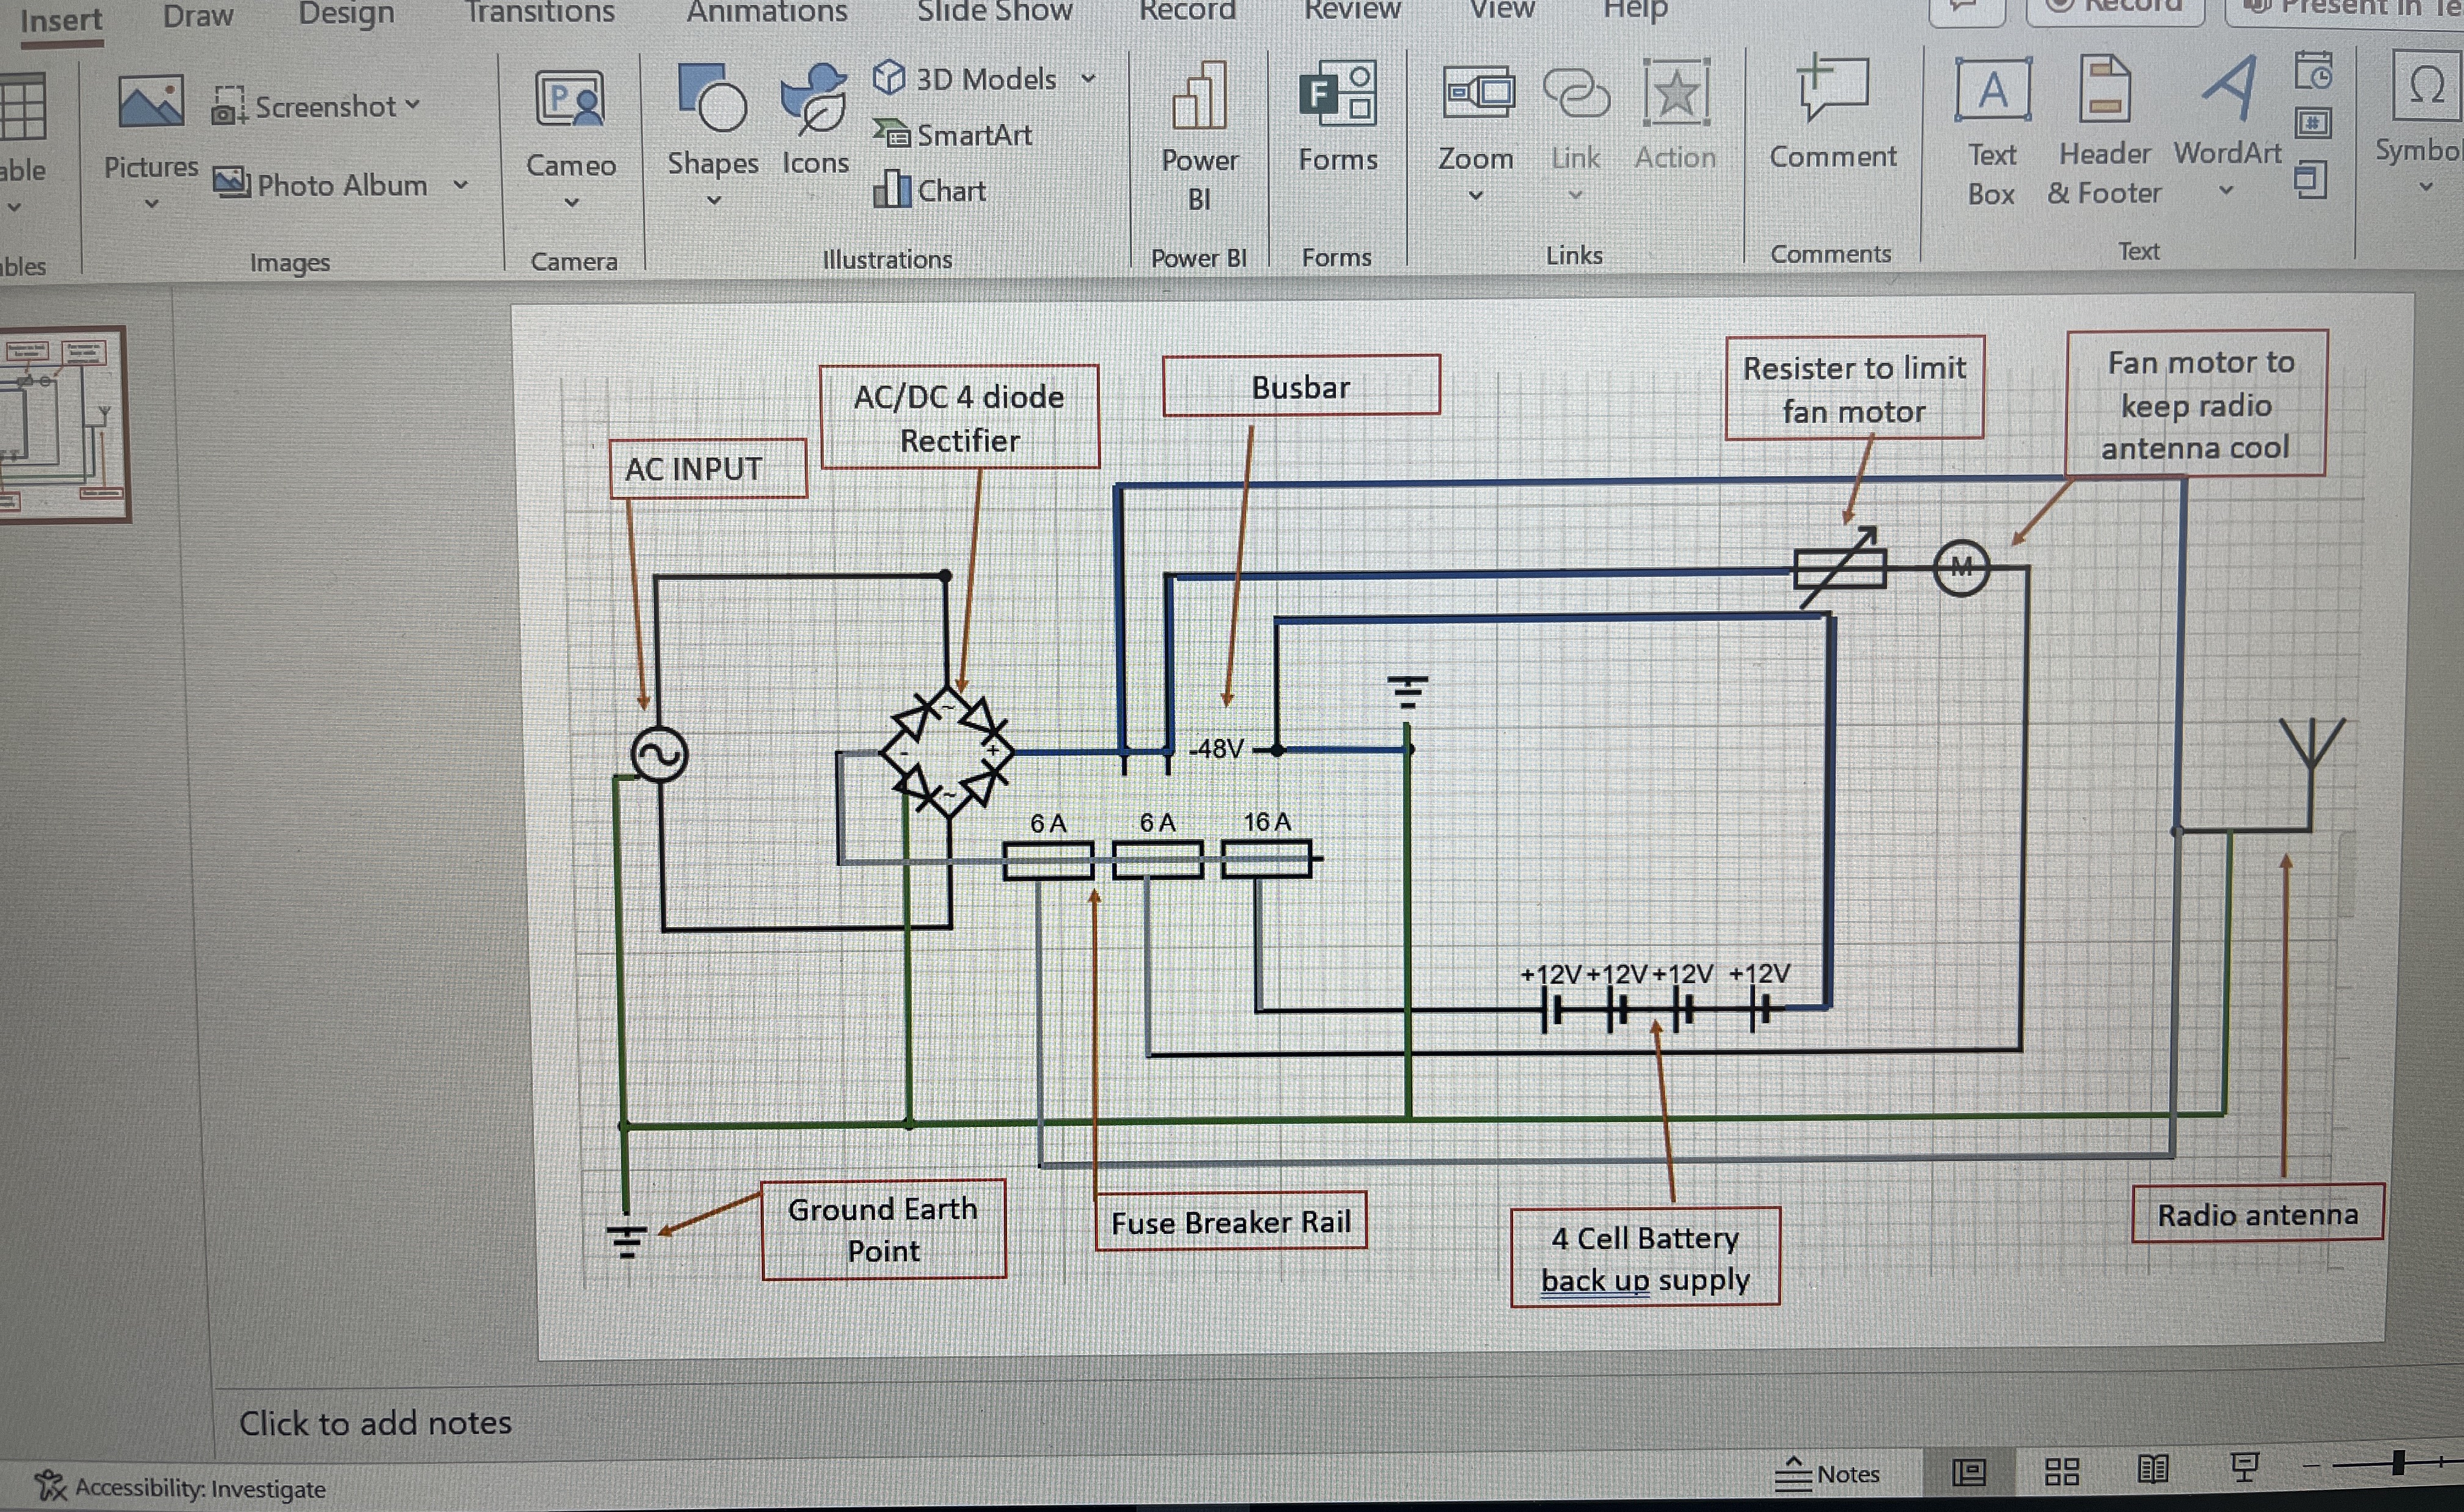This screenshot has height=1512, width=2464.
Task: Open the Design ribbon tab
Action: pyautogui.click(x=346, y=14)
